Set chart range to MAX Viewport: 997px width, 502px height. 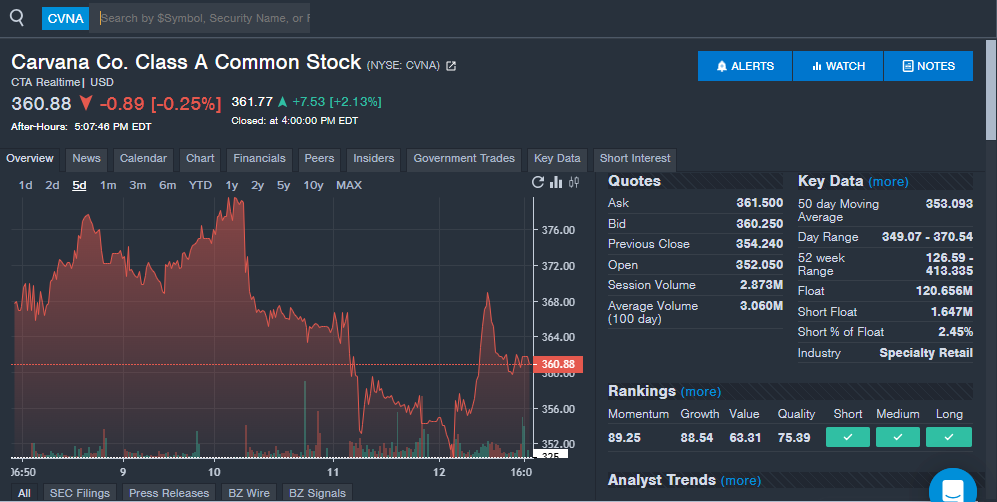349,185
